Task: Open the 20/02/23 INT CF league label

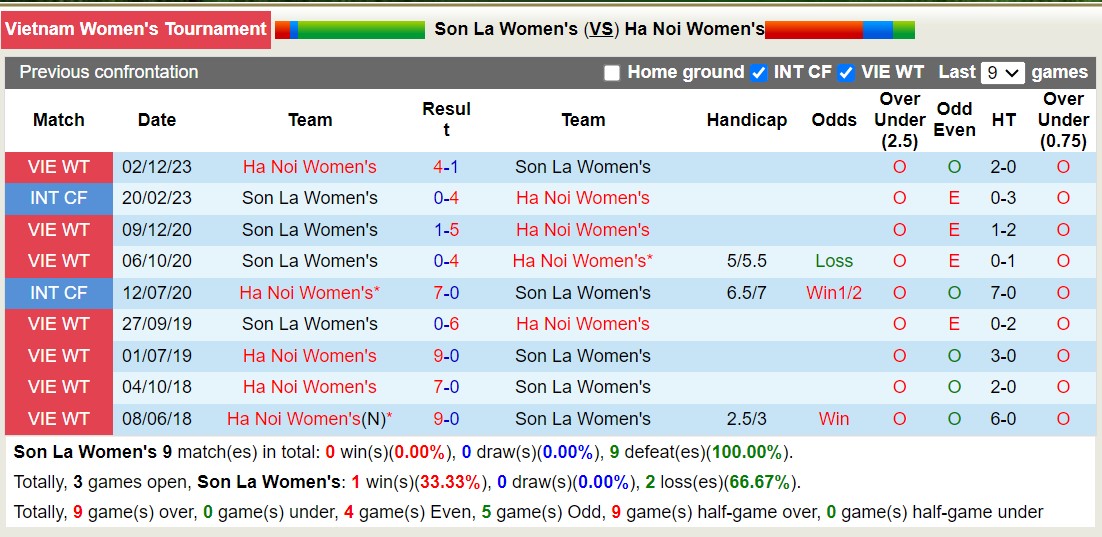Action: [x=59, y=198]
